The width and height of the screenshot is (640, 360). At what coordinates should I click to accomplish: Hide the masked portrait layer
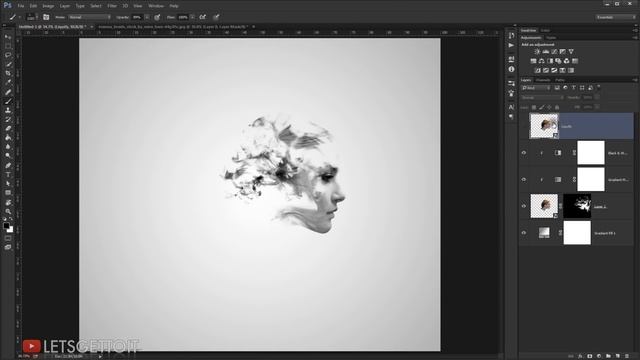pyautogui.click(x=524, y=206)
